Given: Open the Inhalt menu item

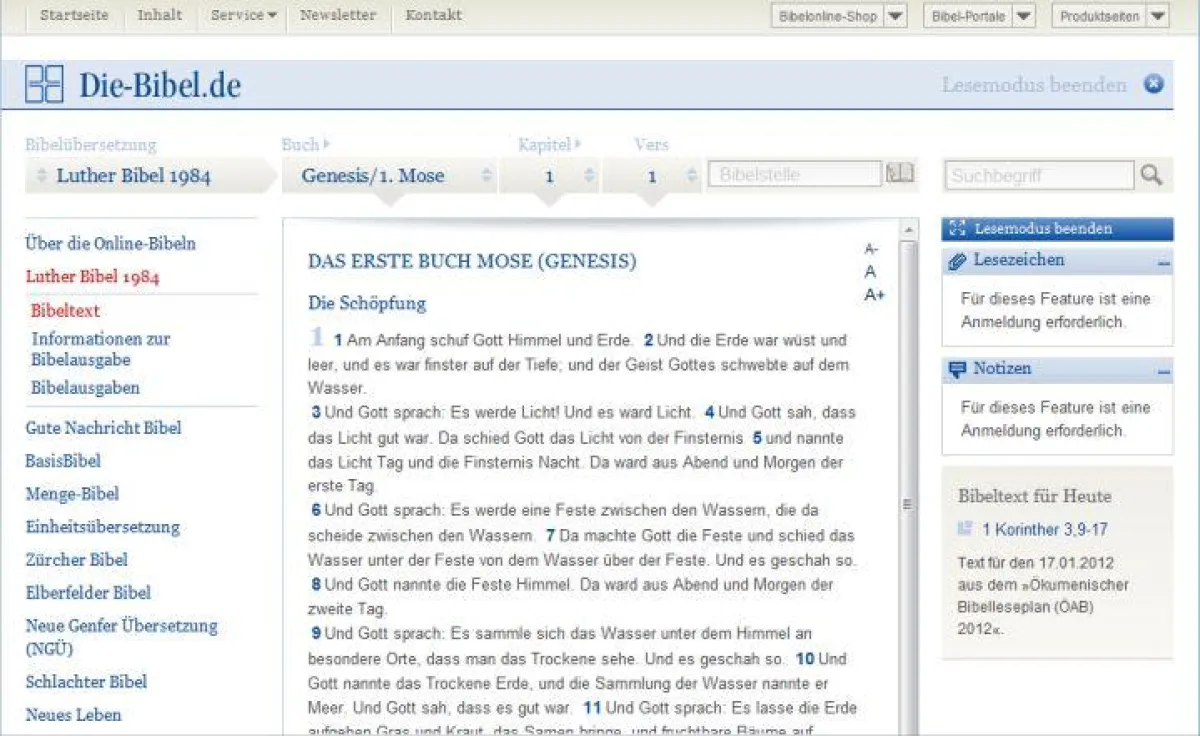Looking at the screenshot, I should coord(160,15).
